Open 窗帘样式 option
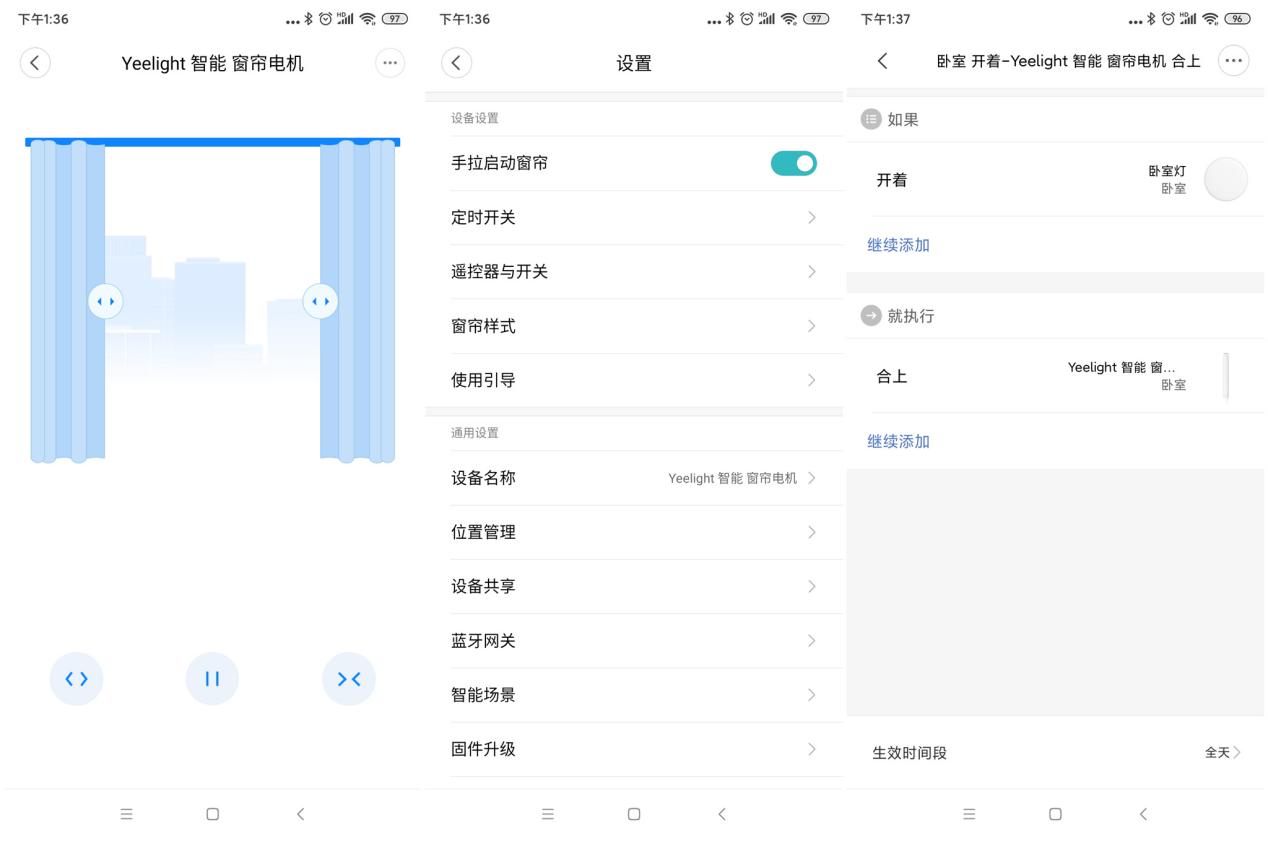This screenshot has height=843, width=1268. tap(634, 326)
